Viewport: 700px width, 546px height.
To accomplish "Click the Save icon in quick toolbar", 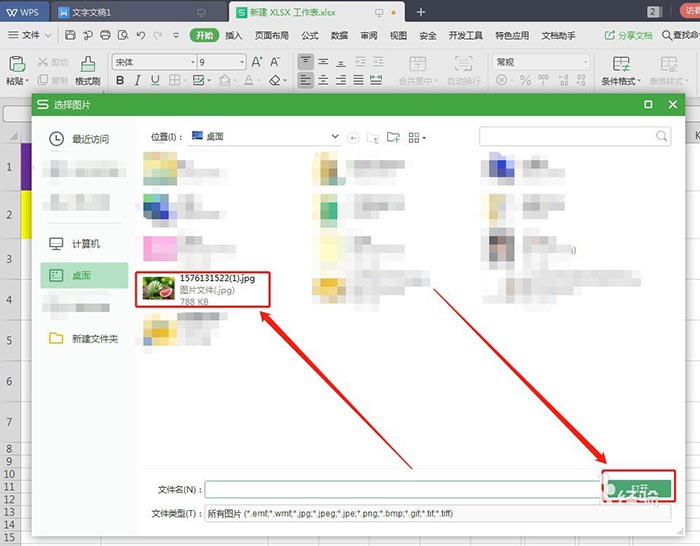I will pyautogui.click(x=70, y=35).
